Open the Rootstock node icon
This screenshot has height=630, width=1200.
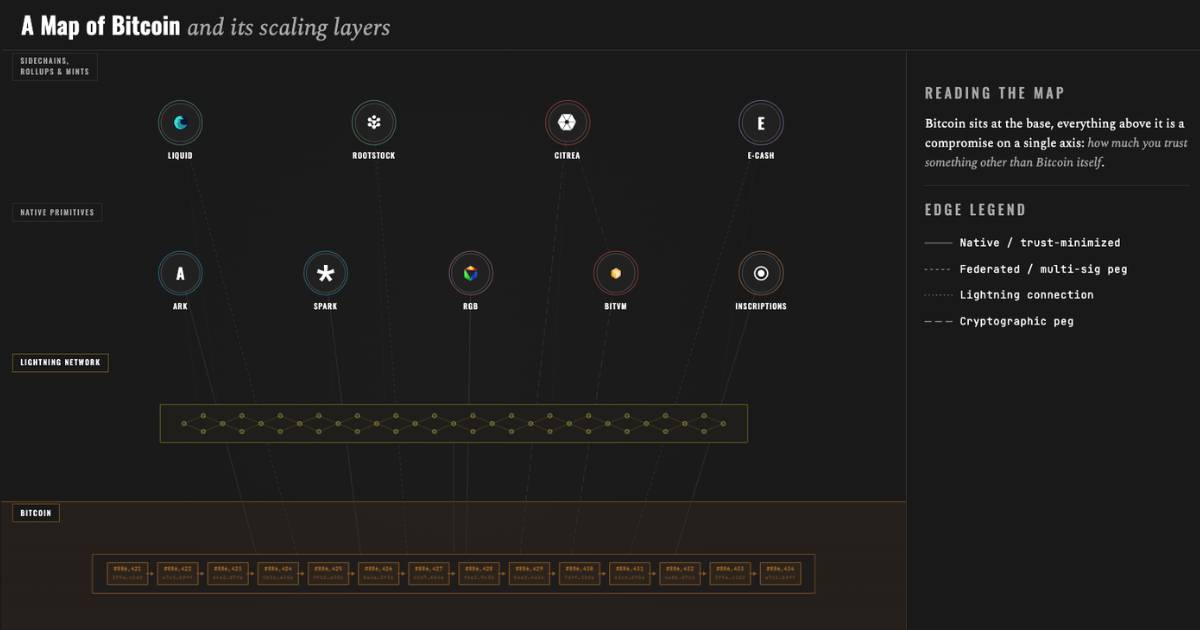(x=374, y=123)
